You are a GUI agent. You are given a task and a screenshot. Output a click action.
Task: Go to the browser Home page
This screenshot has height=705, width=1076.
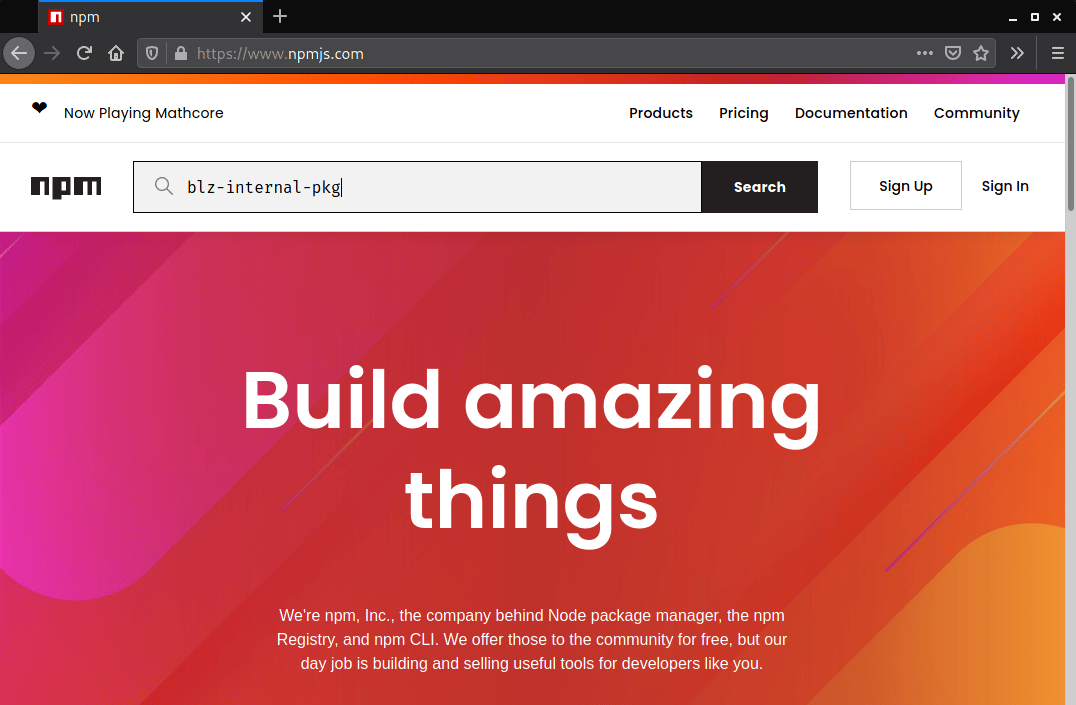[116, 54]
